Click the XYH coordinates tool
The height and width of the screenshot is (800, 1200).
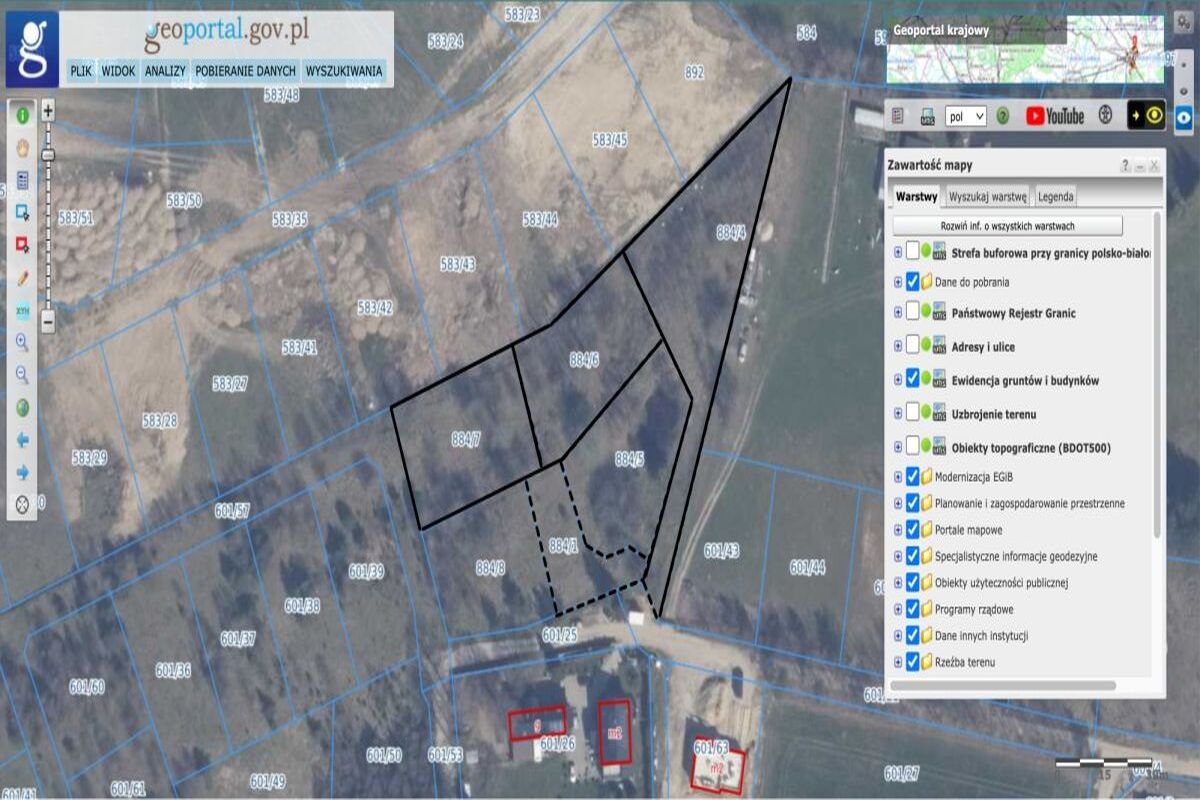[22, 311]
